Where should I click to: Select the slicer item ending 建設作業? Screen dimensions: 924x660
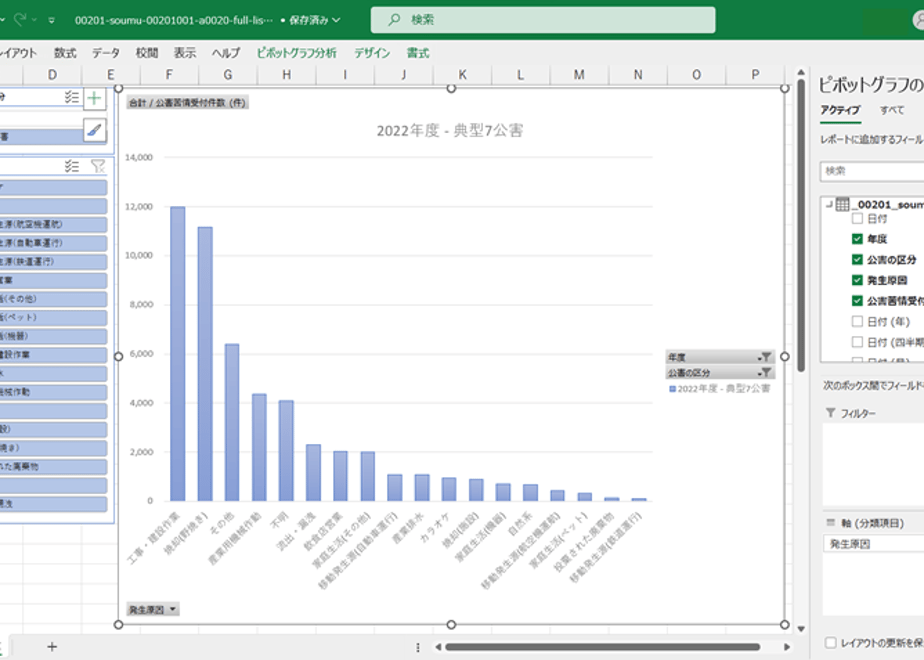point(53,355)
